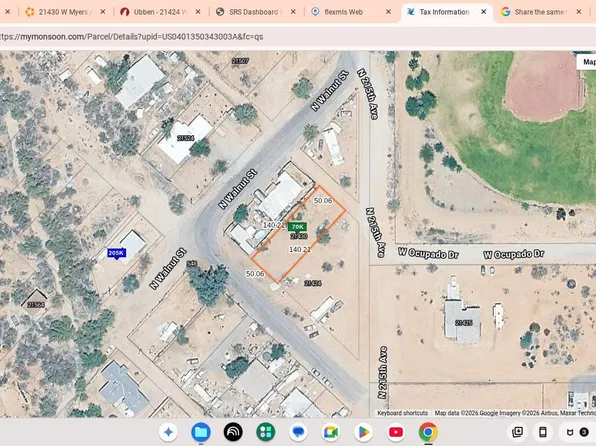Open Phone Hub icon in shelf
This screenshot has height=446, width=596.
[543, 432]
